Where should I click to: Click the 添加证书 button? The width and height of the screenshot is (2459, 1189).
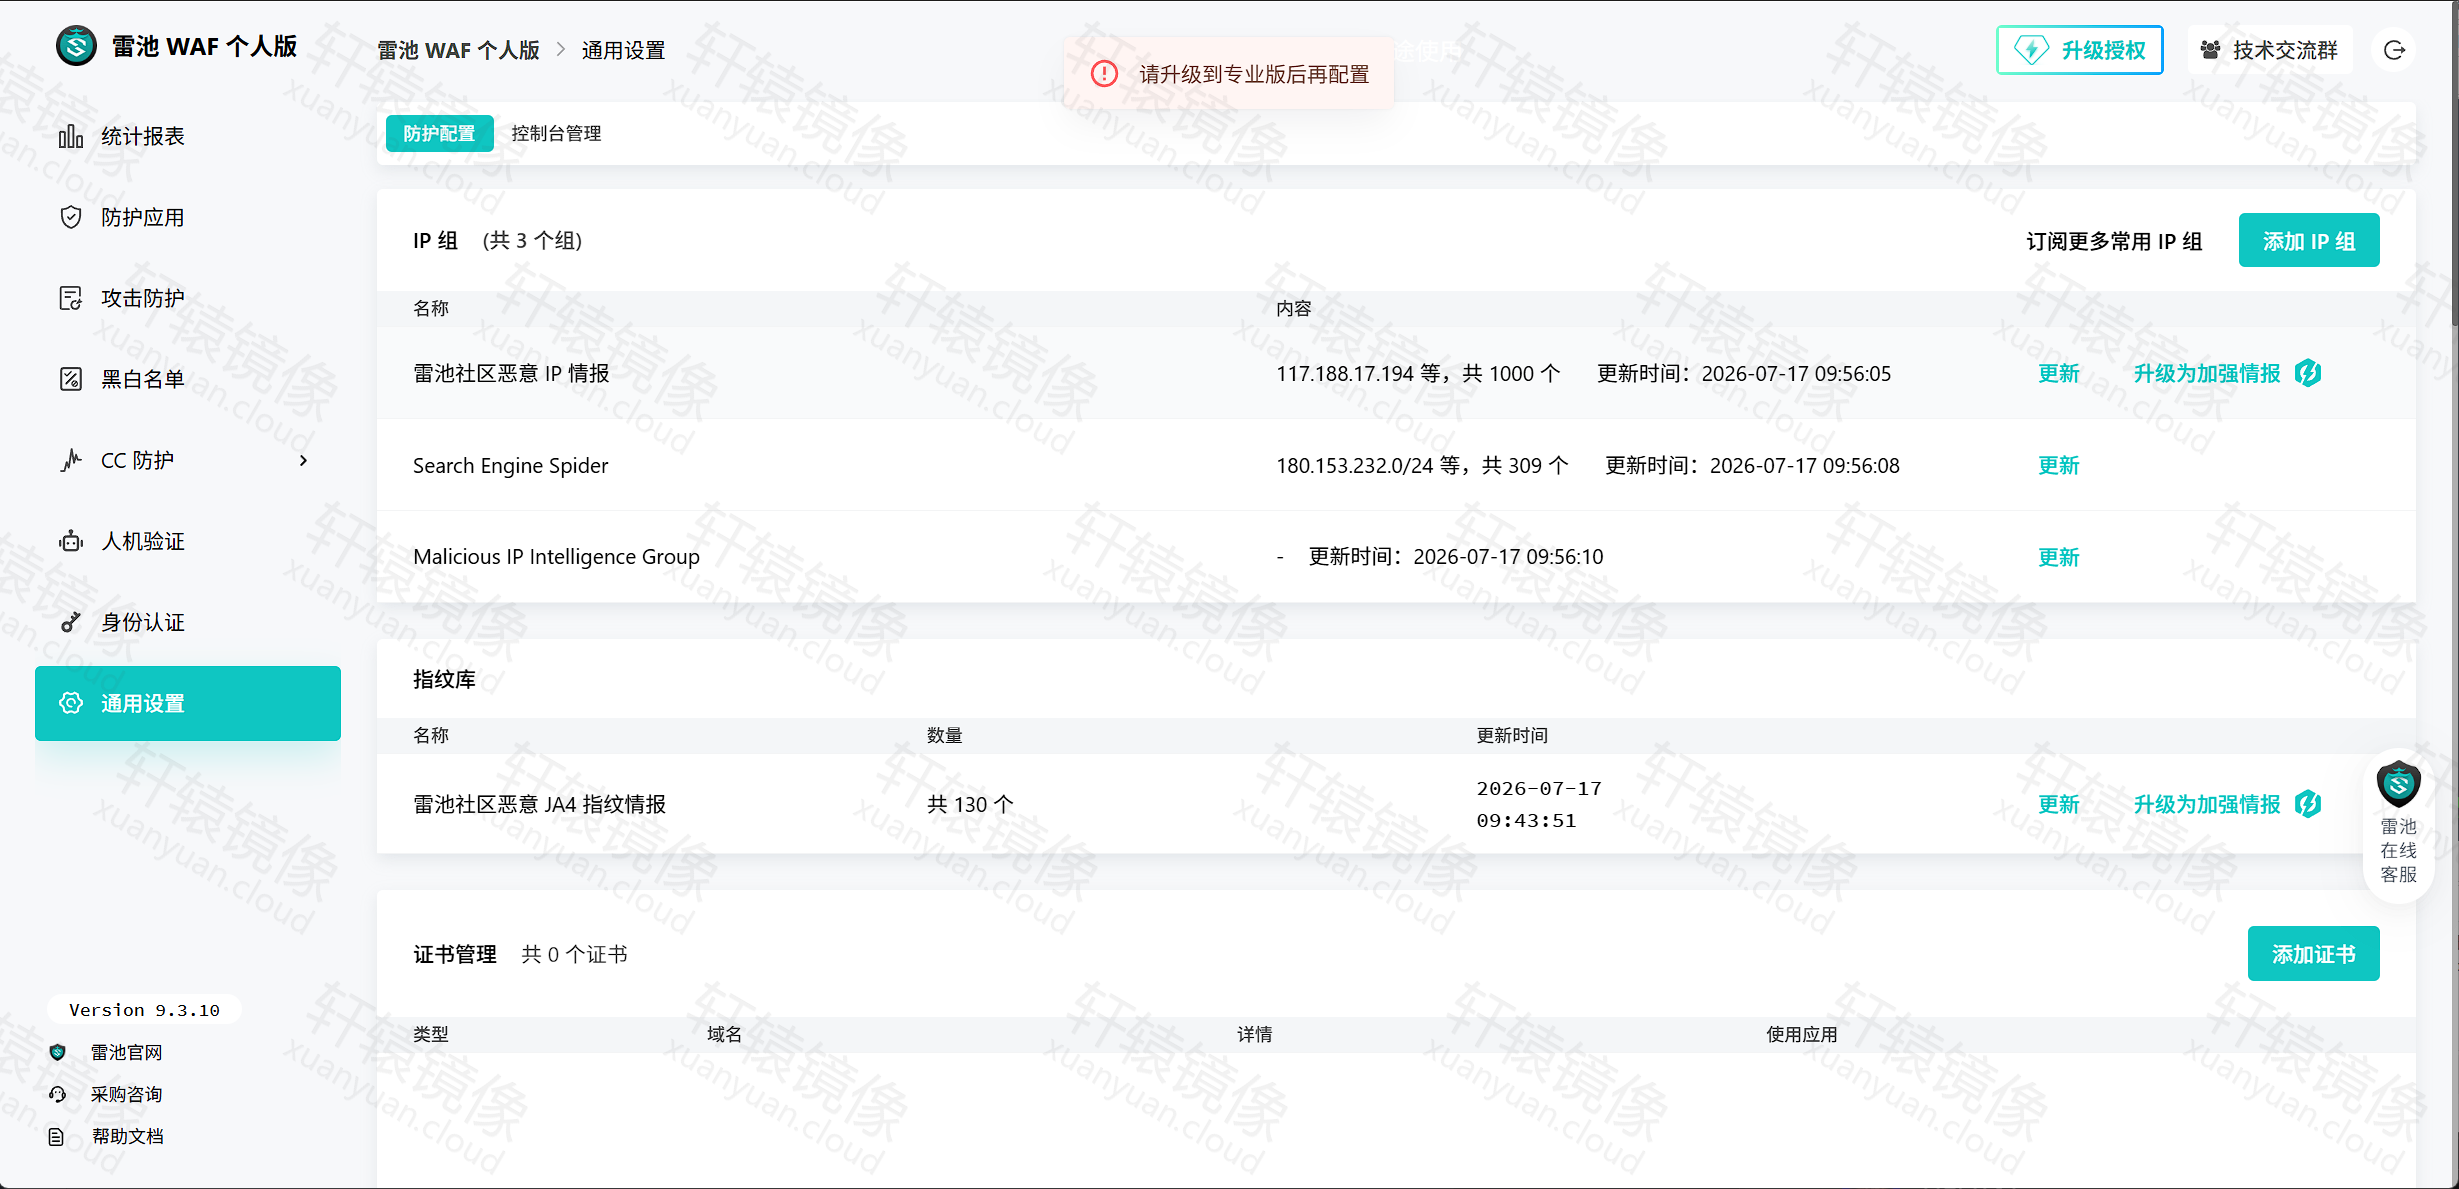click(x=2313, y=954)
